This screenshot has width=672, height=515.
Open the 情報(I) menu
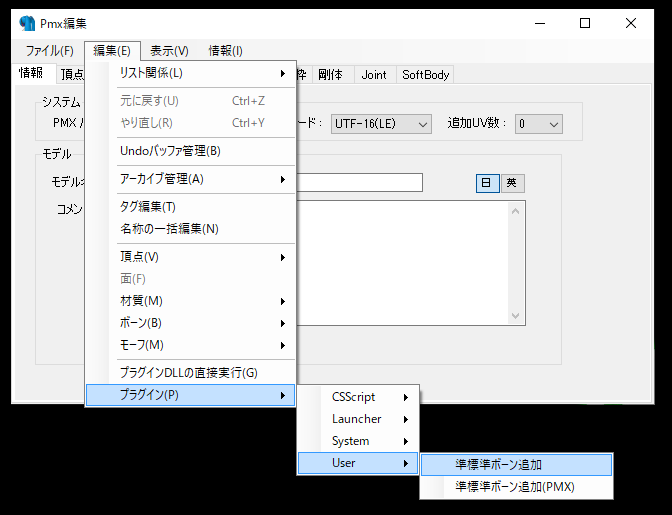click(225, 51)
